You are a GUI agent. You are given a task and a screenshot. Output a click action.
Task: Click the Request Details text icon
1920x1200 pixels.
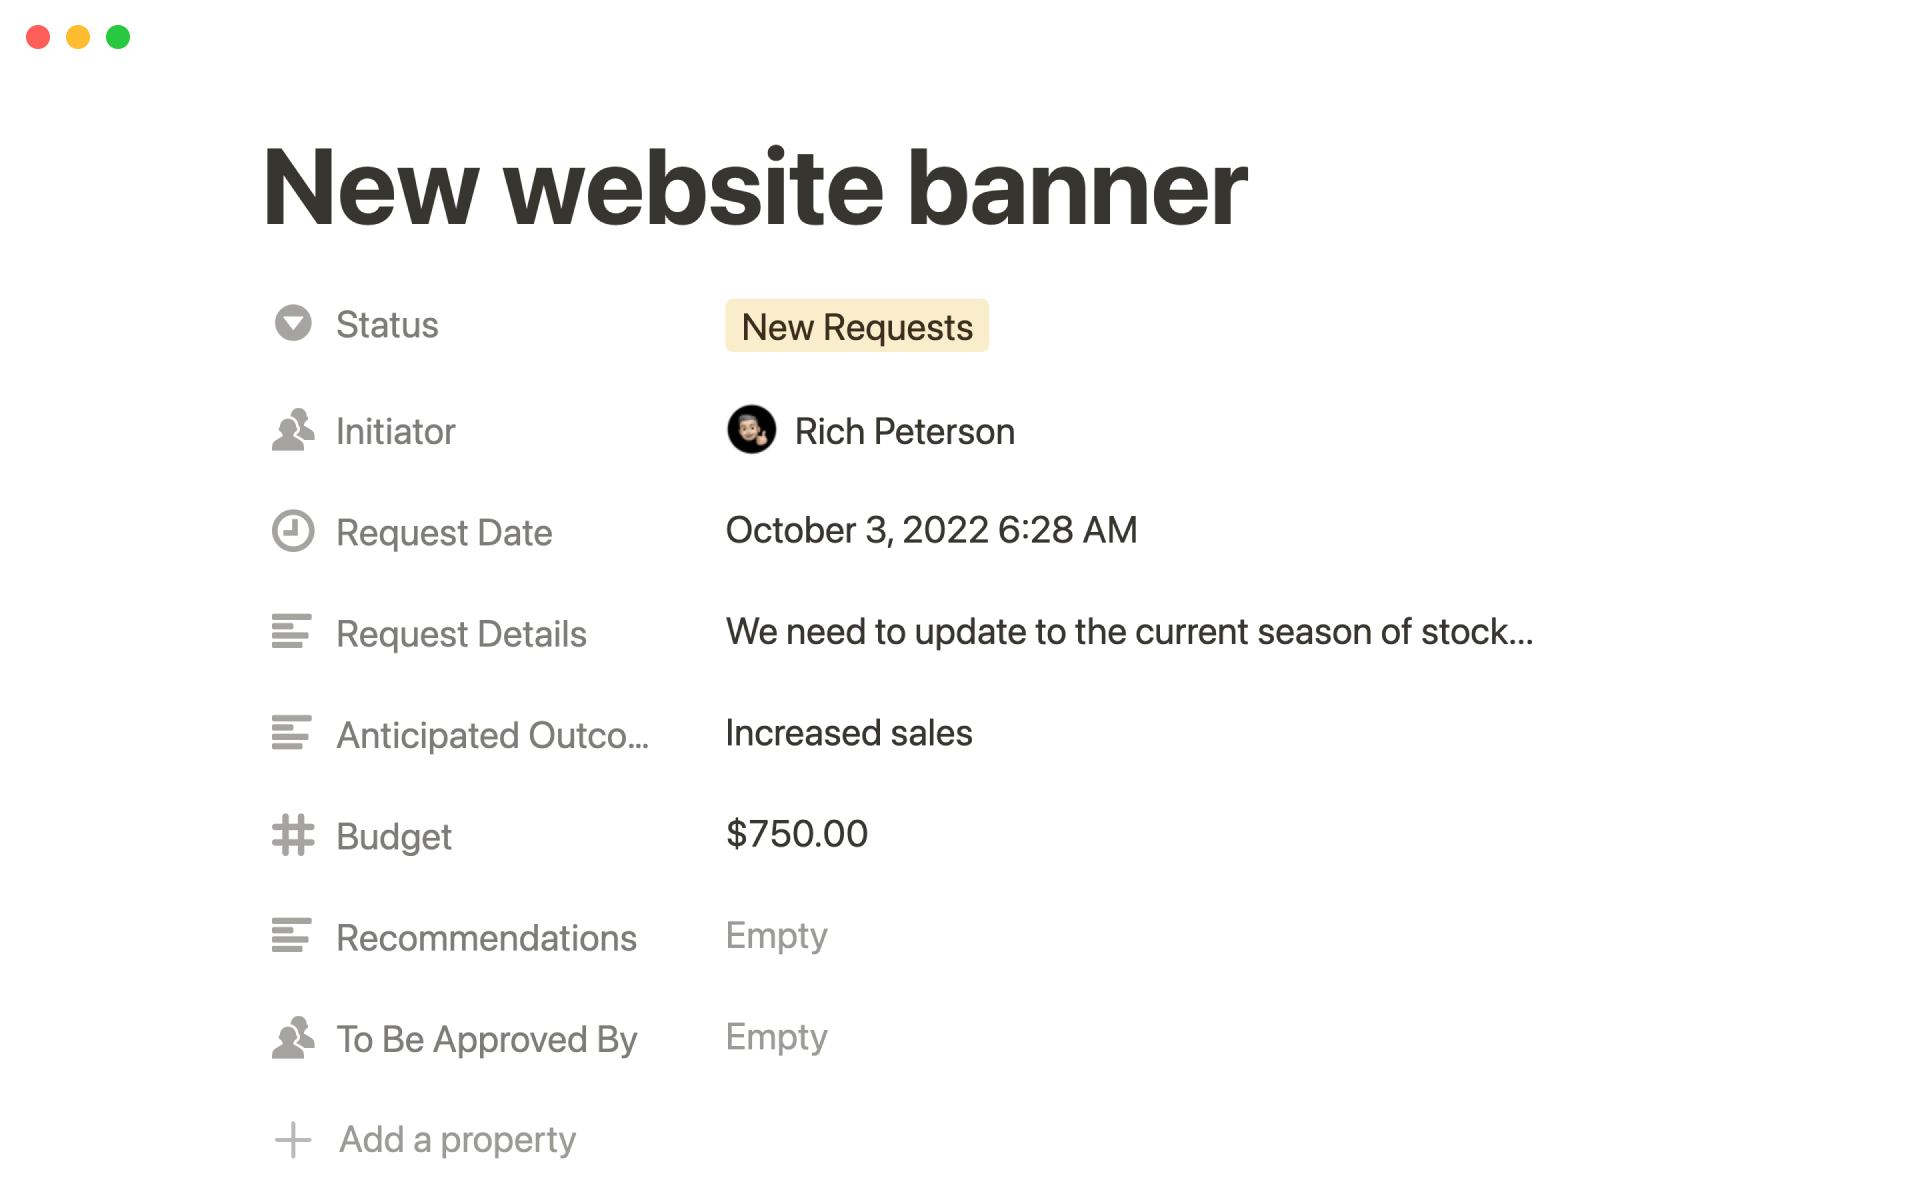[x=291, y=632]
